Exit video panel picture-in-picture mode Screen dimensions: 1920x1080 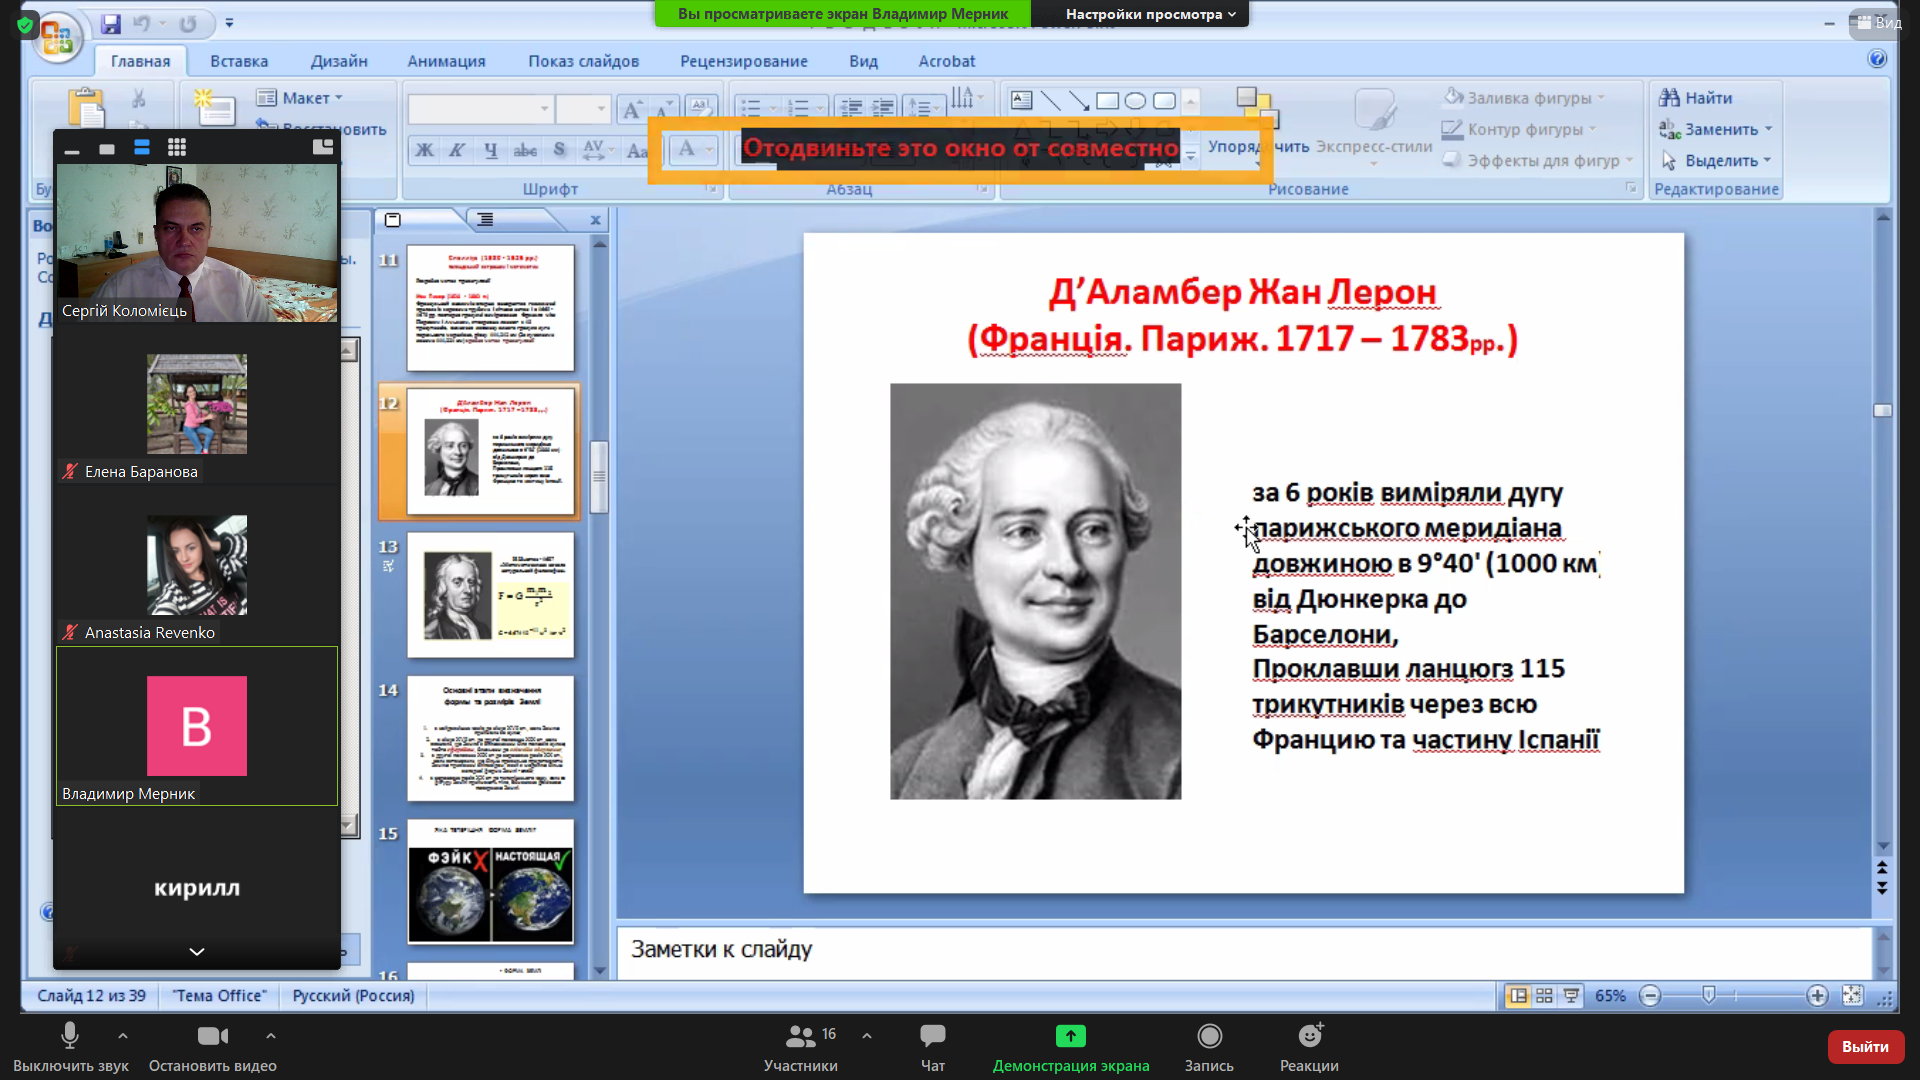click(322, 147)
